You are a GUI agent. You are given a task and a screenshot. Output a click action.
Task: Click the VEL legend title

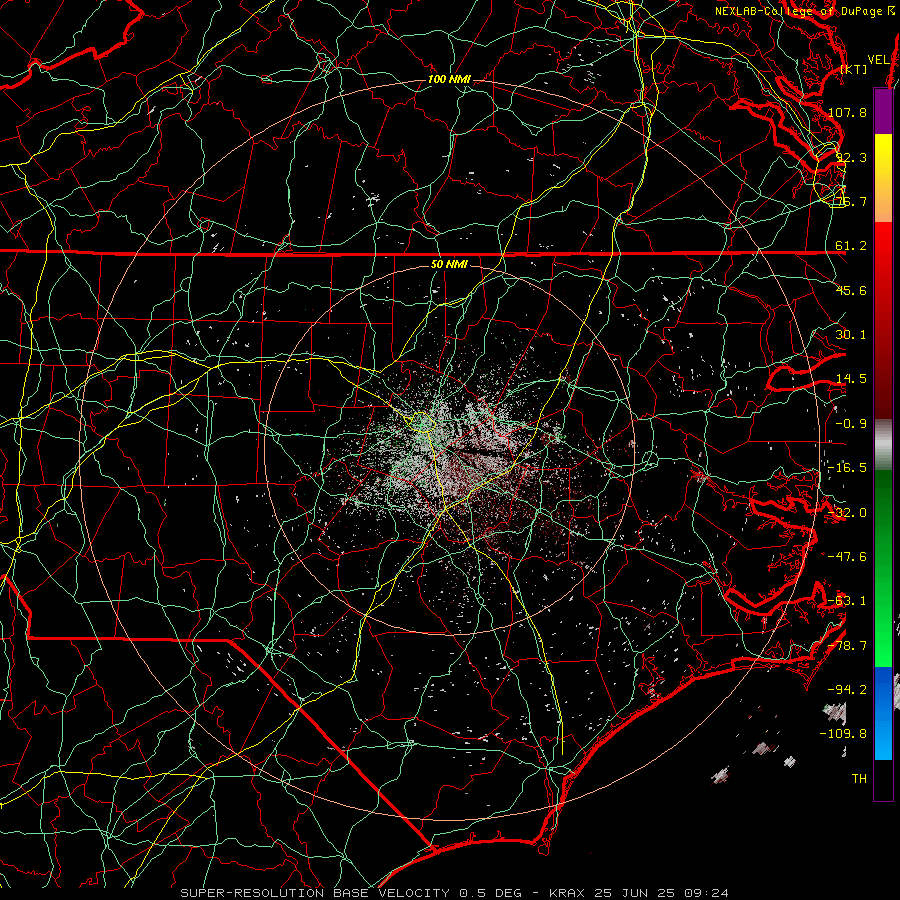pyautogui.click(x=879, y=60)
